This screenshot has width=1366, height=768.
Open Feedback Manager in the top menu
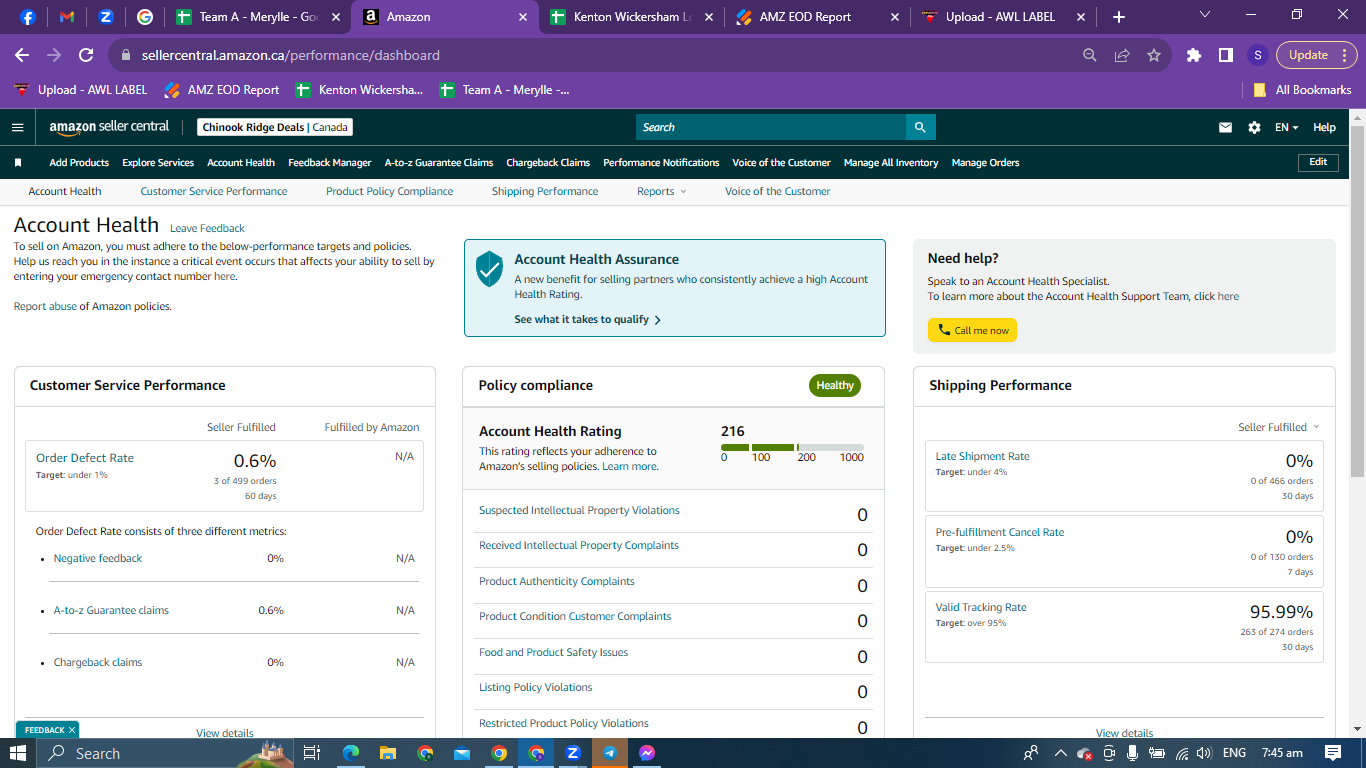coord(330,162)
